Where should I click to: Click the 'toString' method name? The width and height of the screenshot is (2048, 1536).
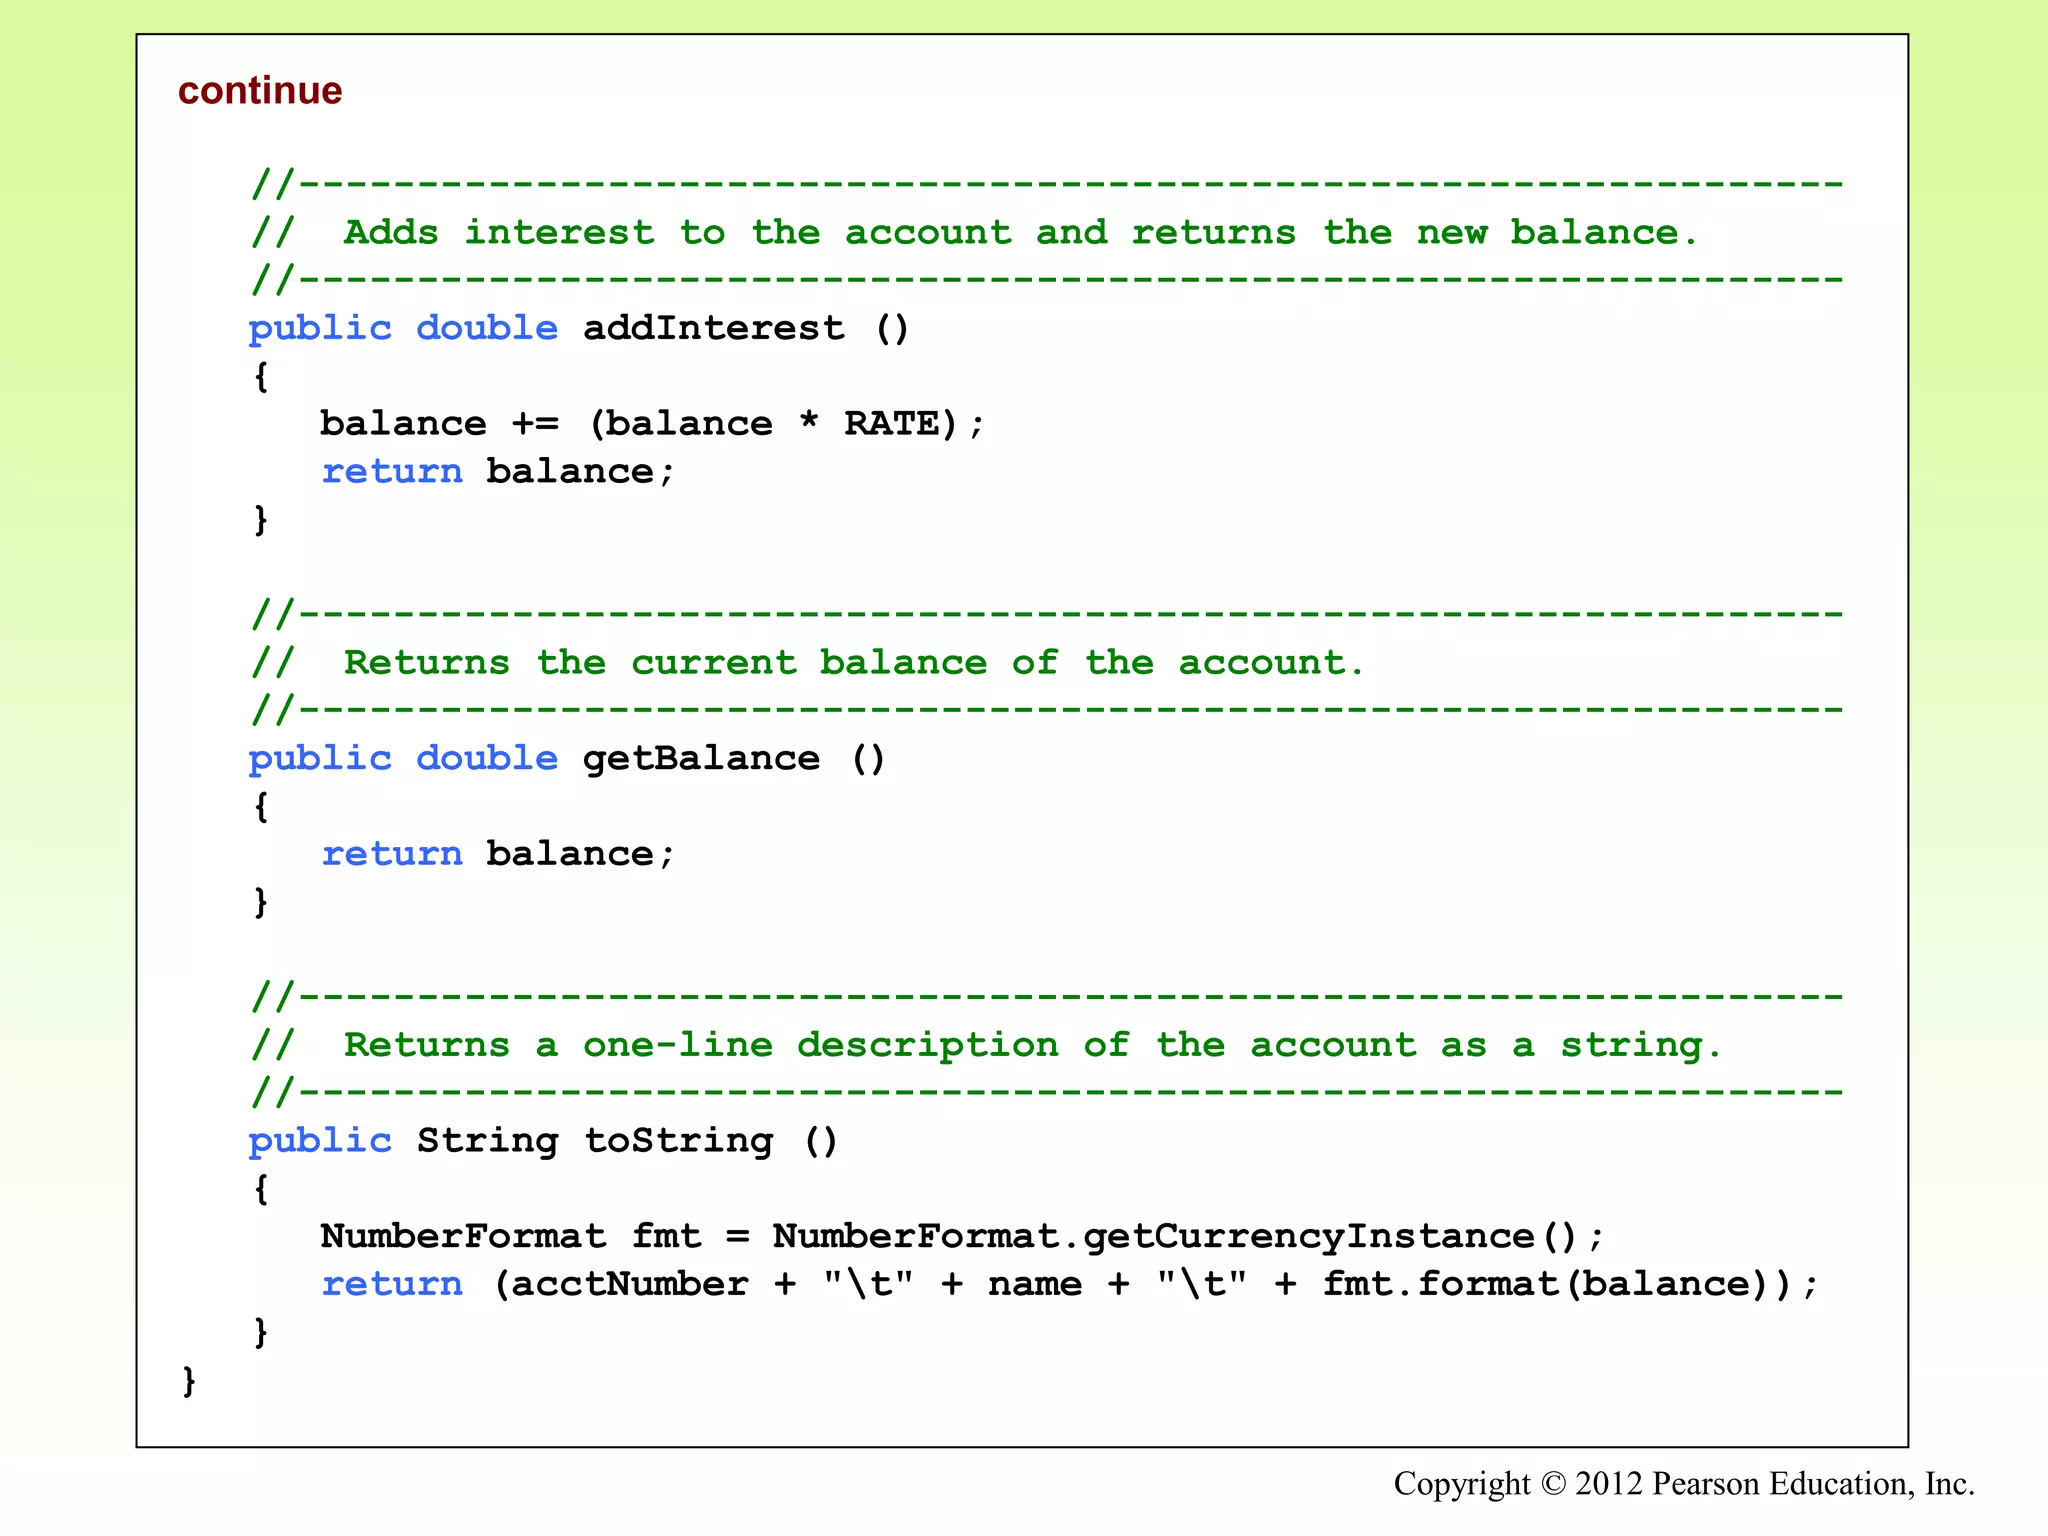(x=678, y=1140)
